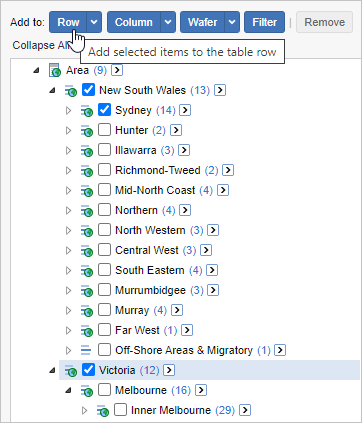Screen dimensions: 362x423
Task: Click the arrow button next to Central West
Action: coord(206,250)
